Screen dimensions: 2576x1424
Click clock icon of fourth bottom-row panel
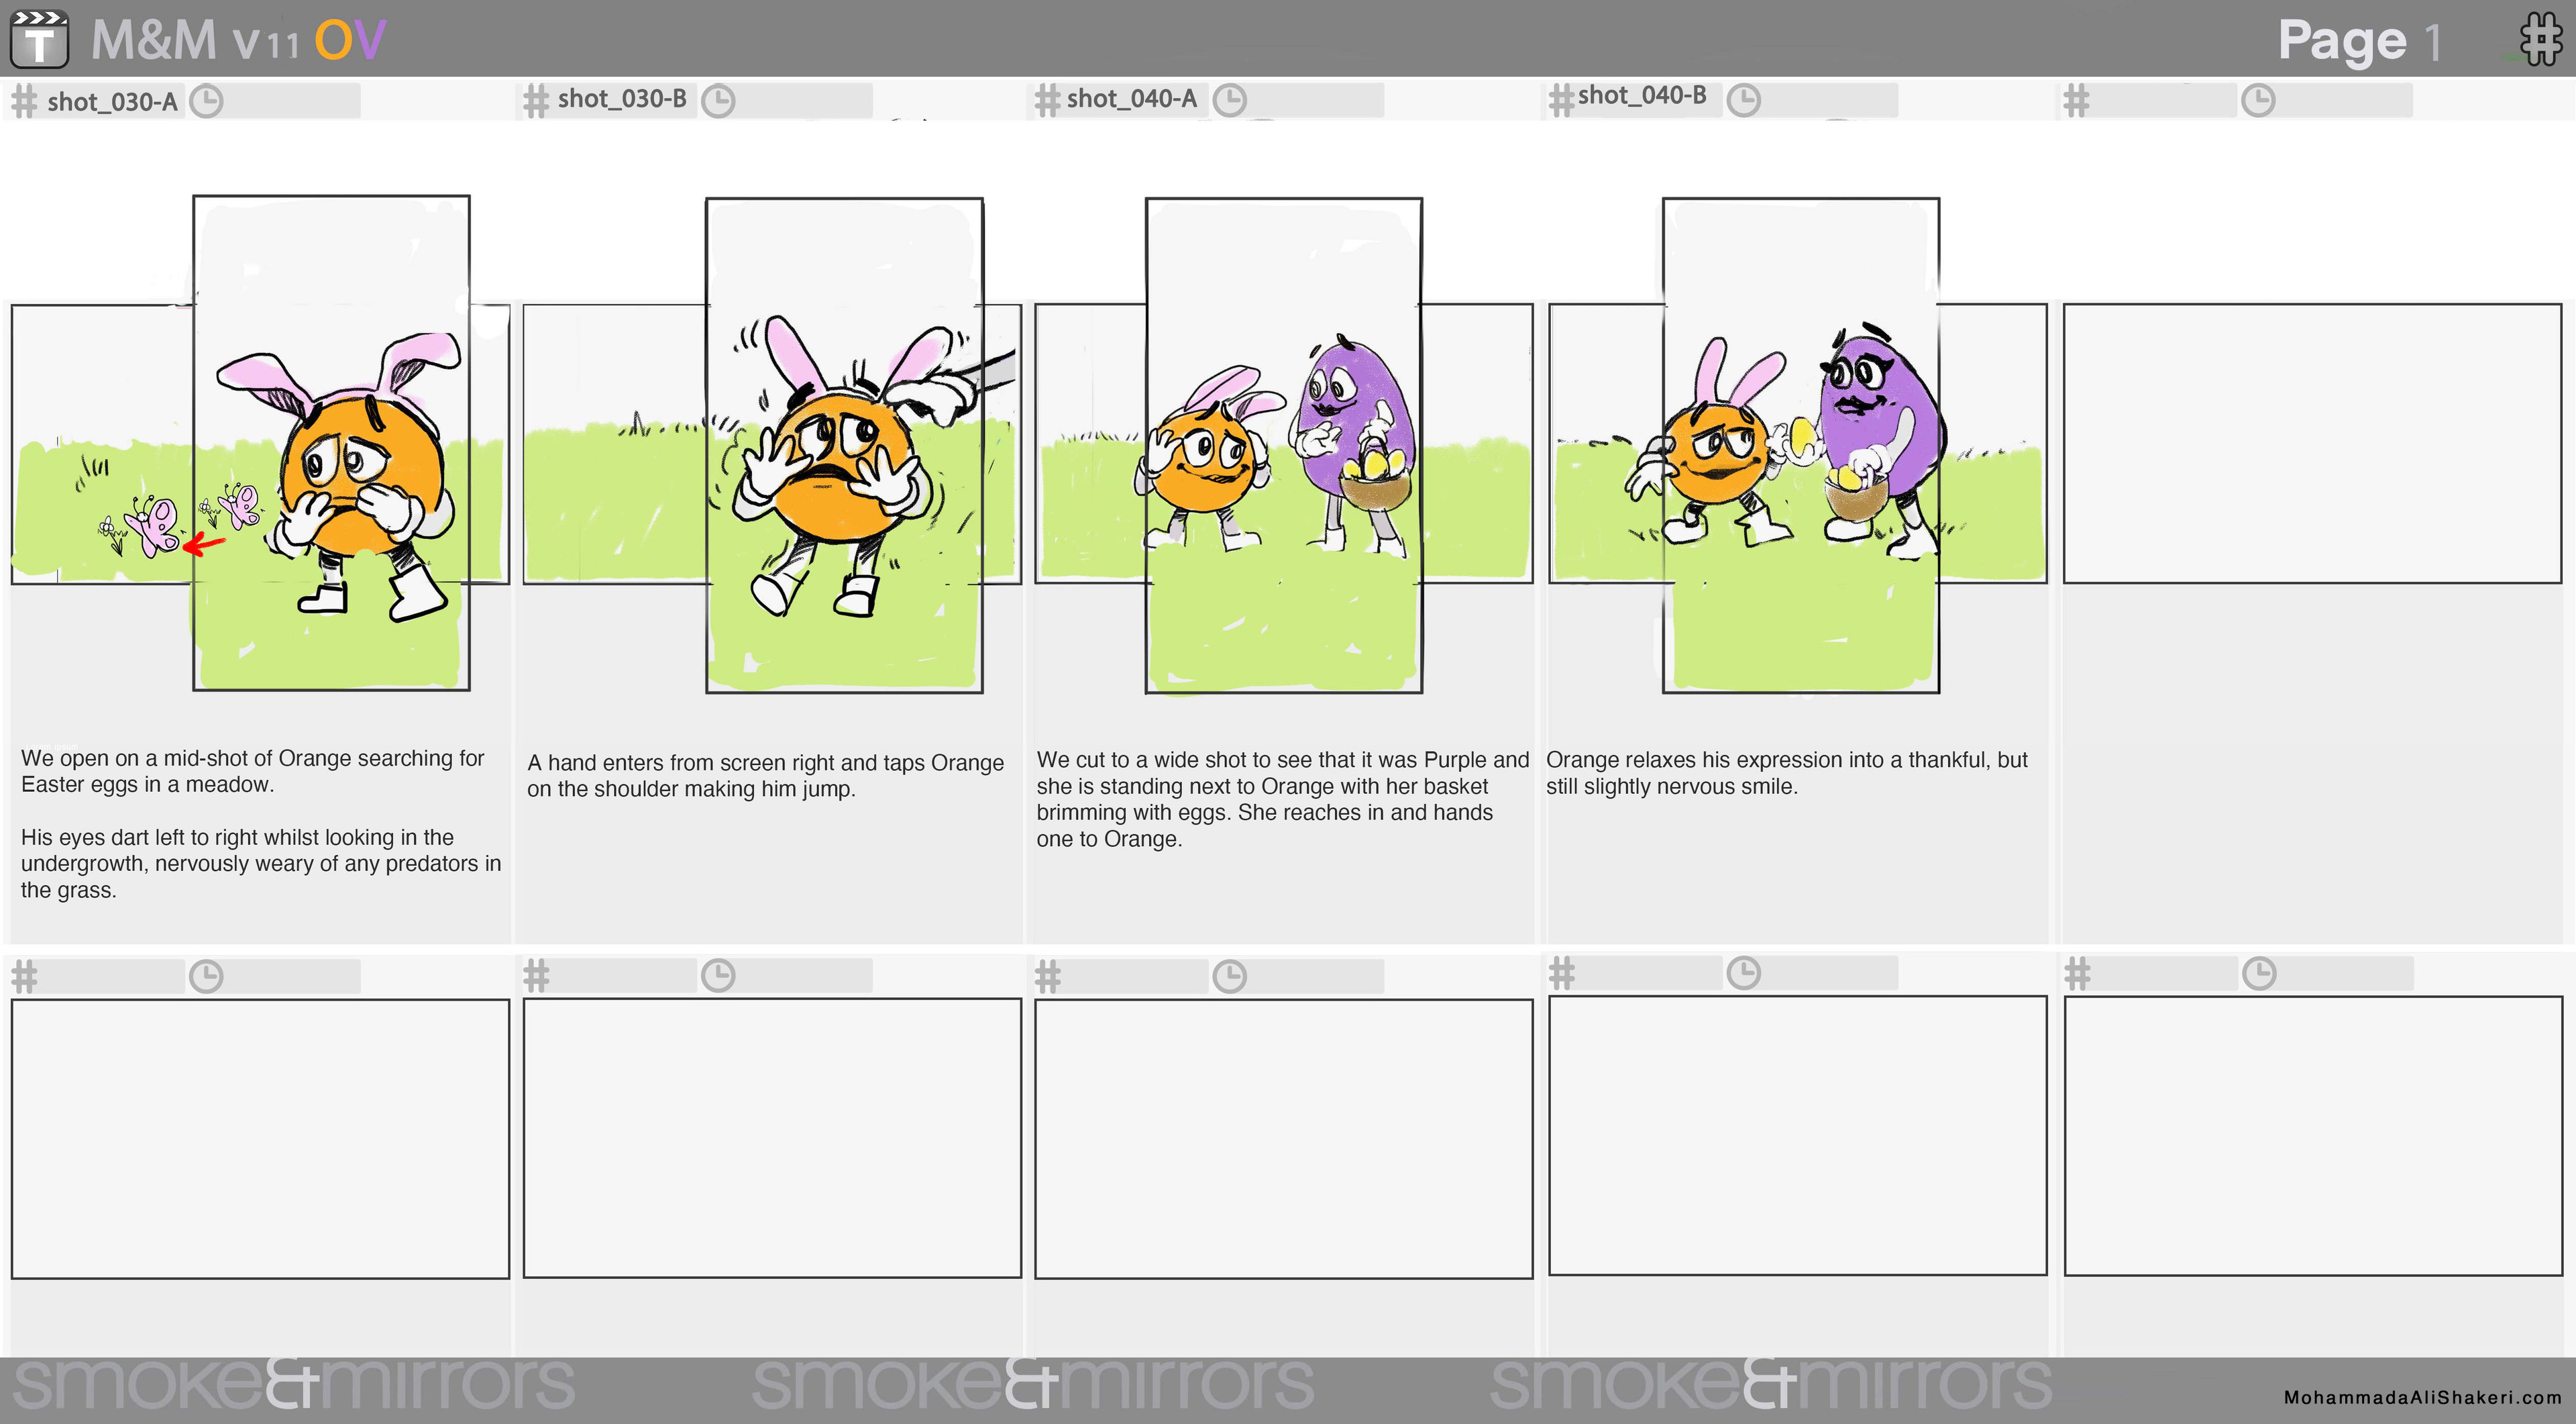pos(1744,972)
